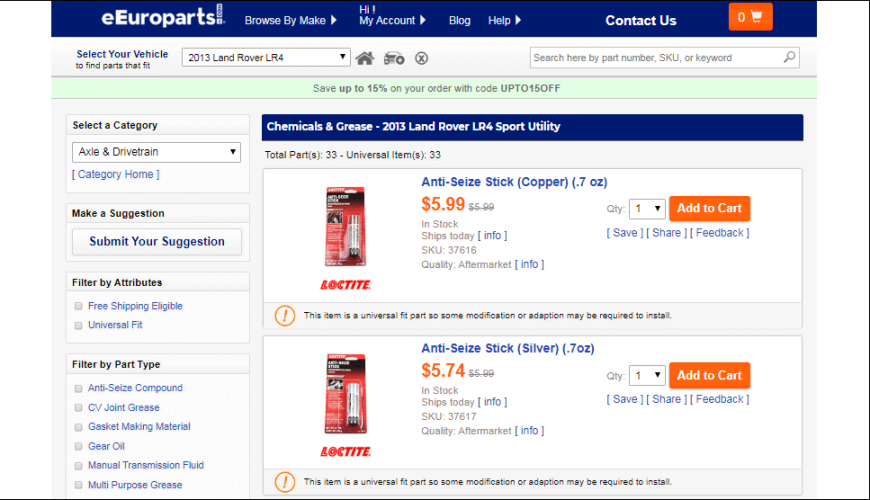Open Anti-Seize Stick Silver product image

point(345,393)
